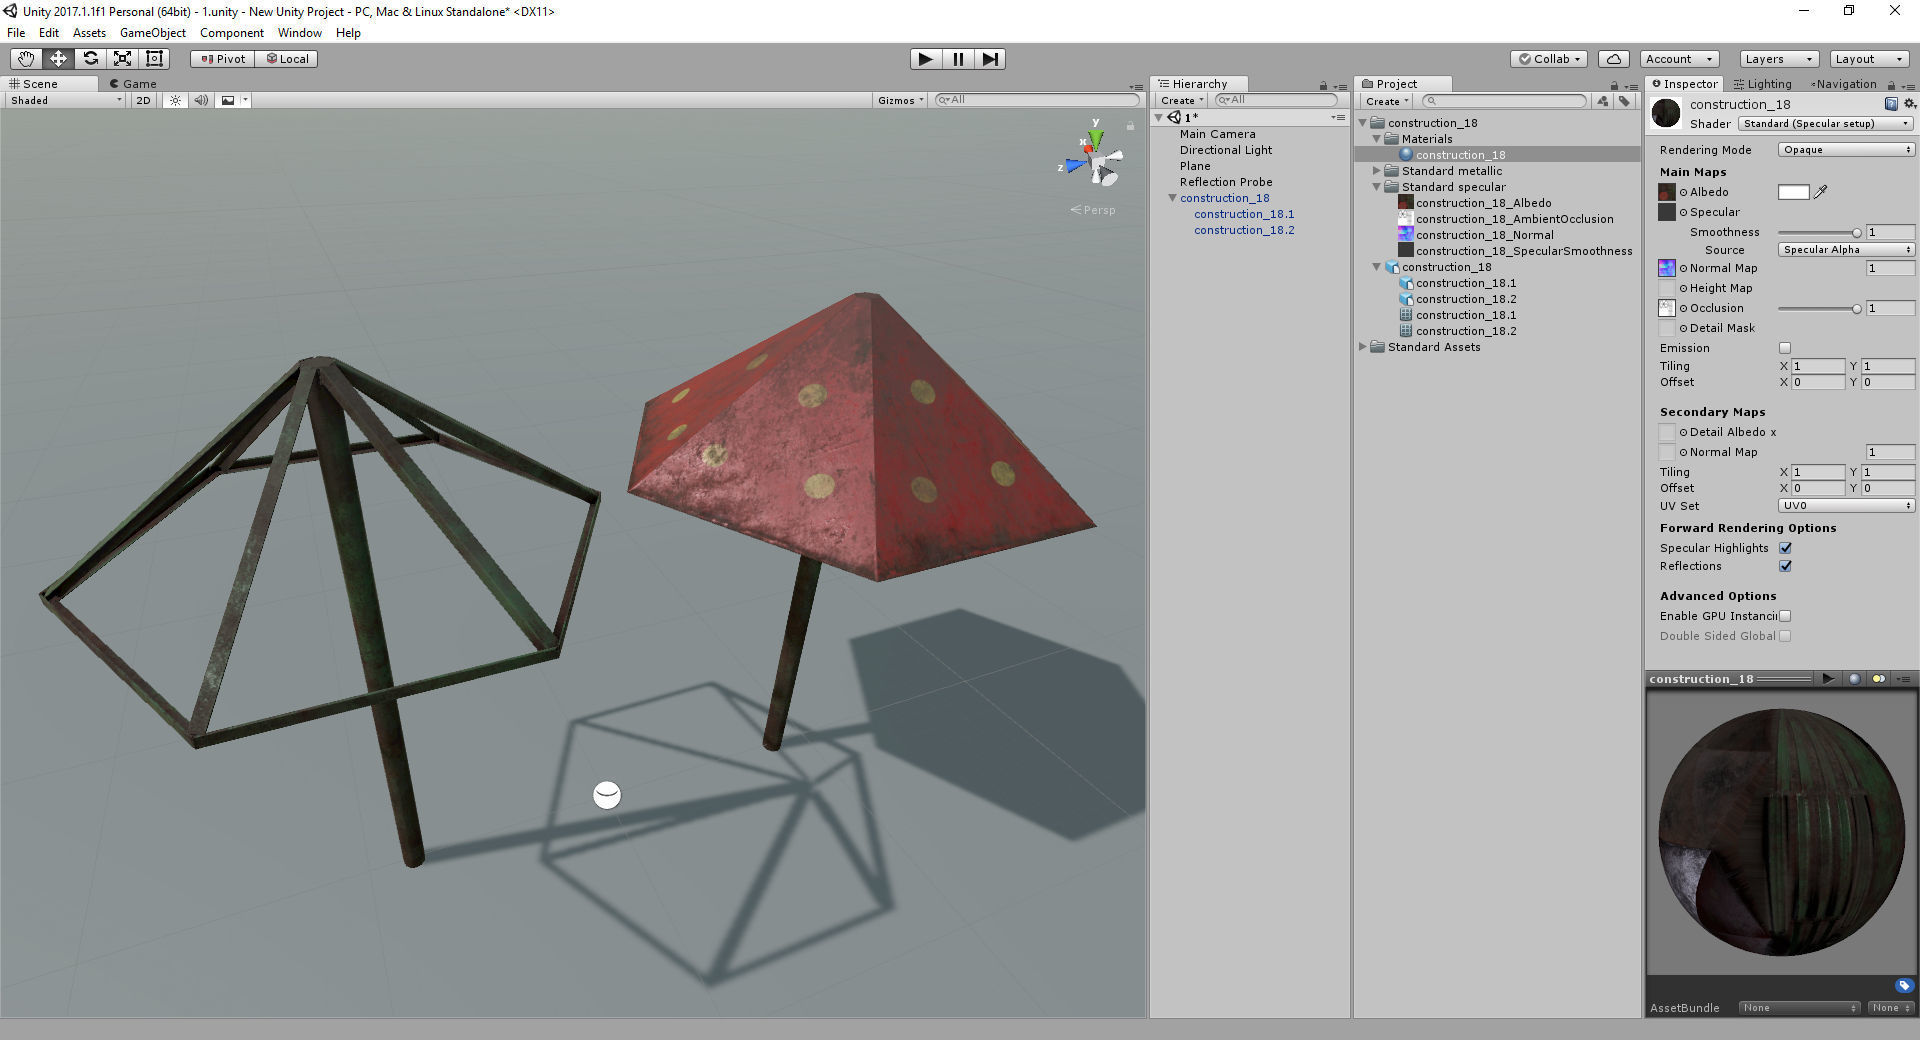Image resolution: width=1920 pixels, height=1040 pixels.
Task: Toggle Double Sided Global checkbox
Action: [x=1785, y=636]
